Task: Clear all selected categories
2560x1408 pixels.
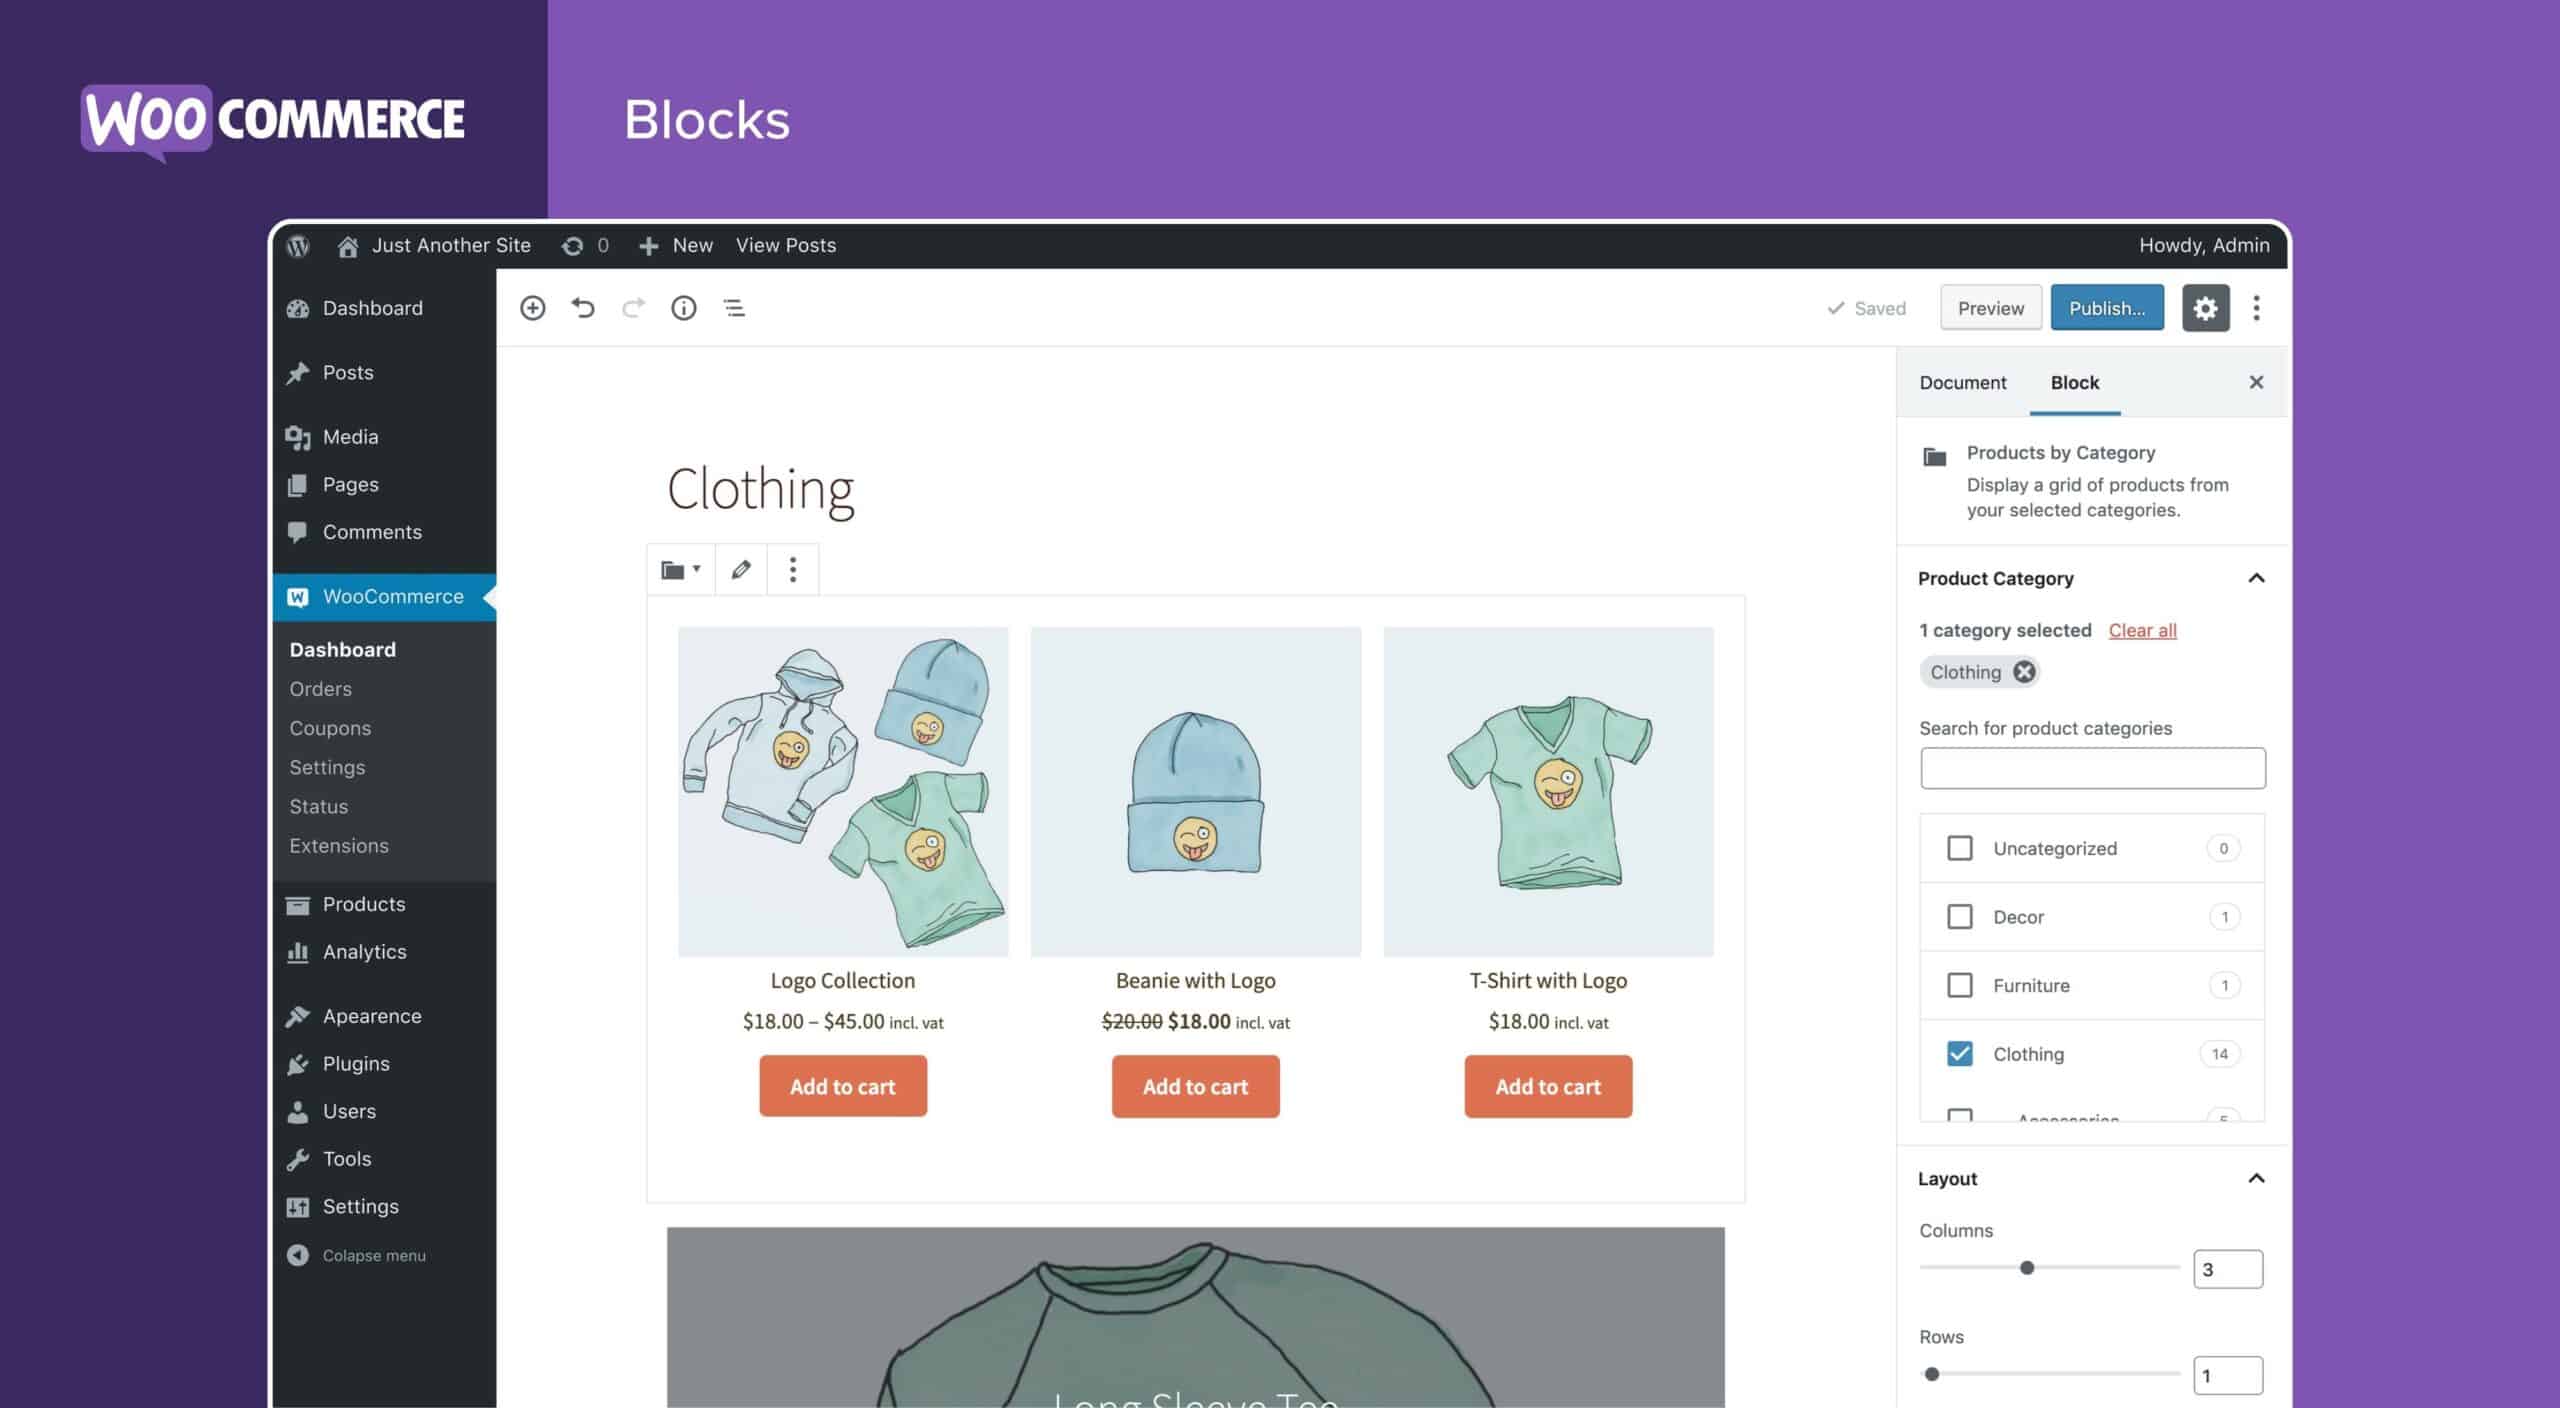Action: 2142,629
